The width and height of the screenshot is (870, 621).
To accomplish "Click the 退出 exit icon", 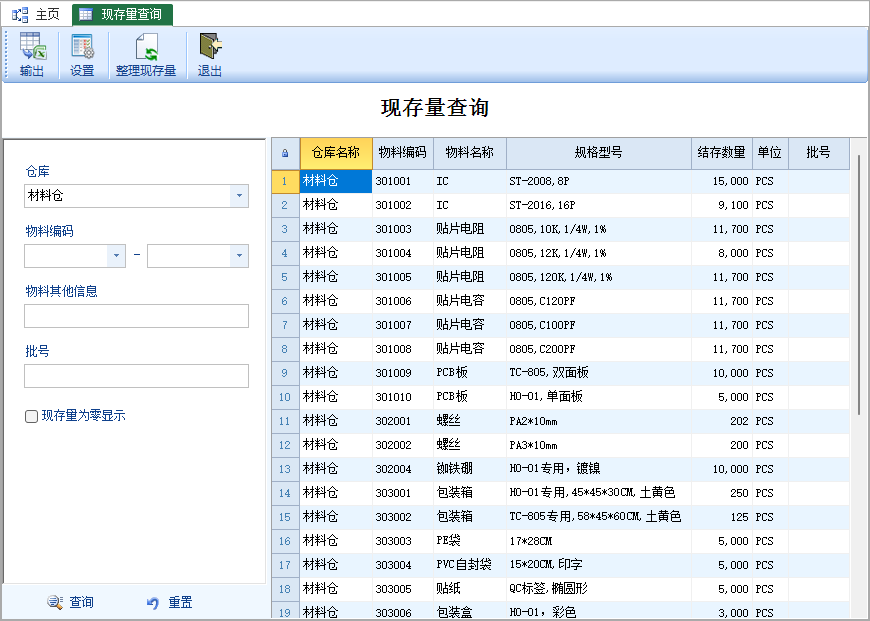I will tap(210, 55).
